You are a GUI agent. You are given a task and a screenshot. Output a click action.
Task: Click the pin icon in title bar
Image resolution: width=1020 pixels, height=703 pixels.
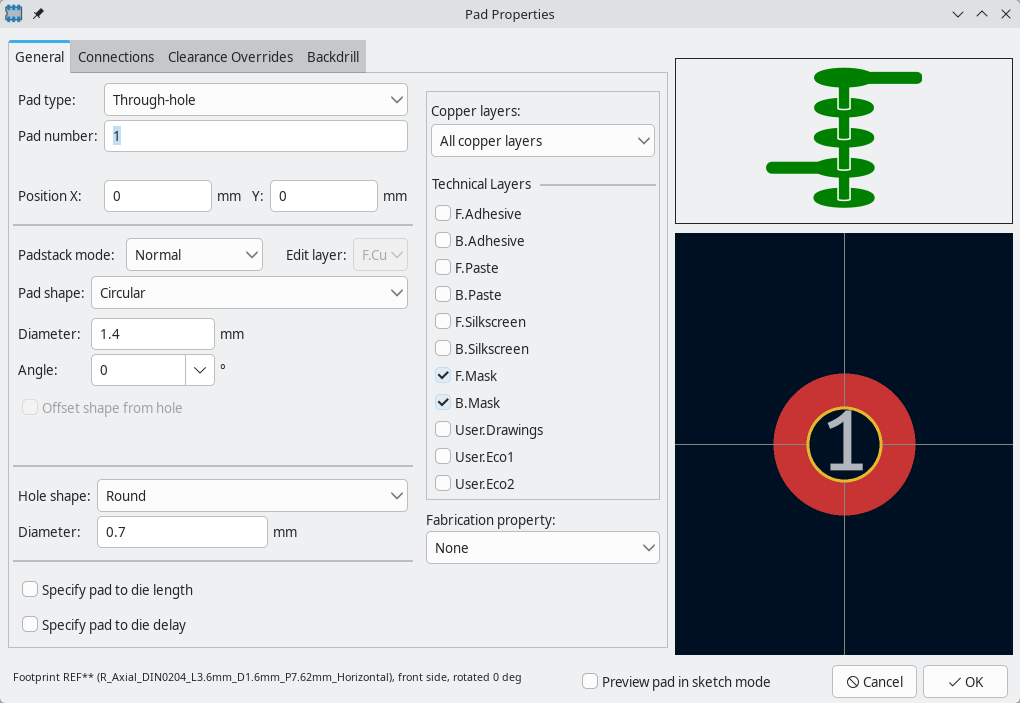click(x=38, y=14)
